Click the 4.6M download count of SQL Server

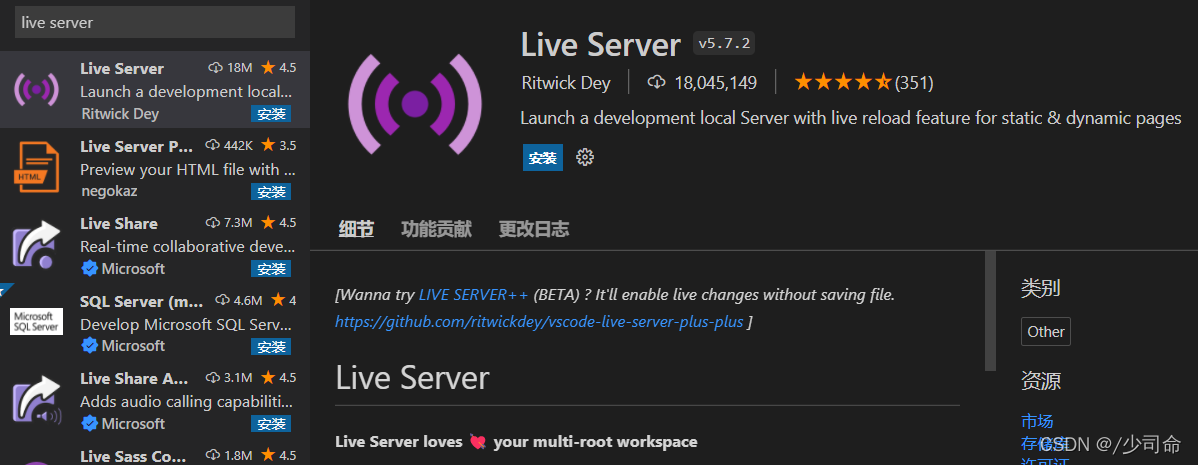[x=239, y=300]
